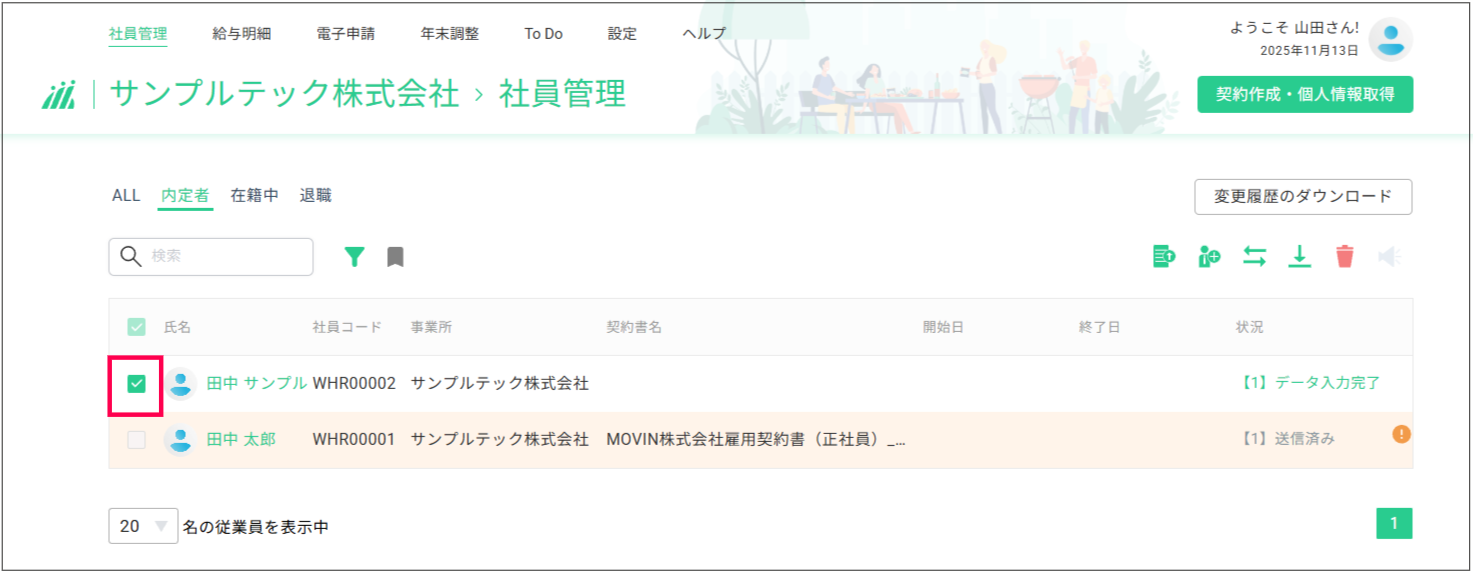Screen dimensions: 1473x573
Task: Click the date 2025年11月13日
Action: click(x=1310, y=50)
